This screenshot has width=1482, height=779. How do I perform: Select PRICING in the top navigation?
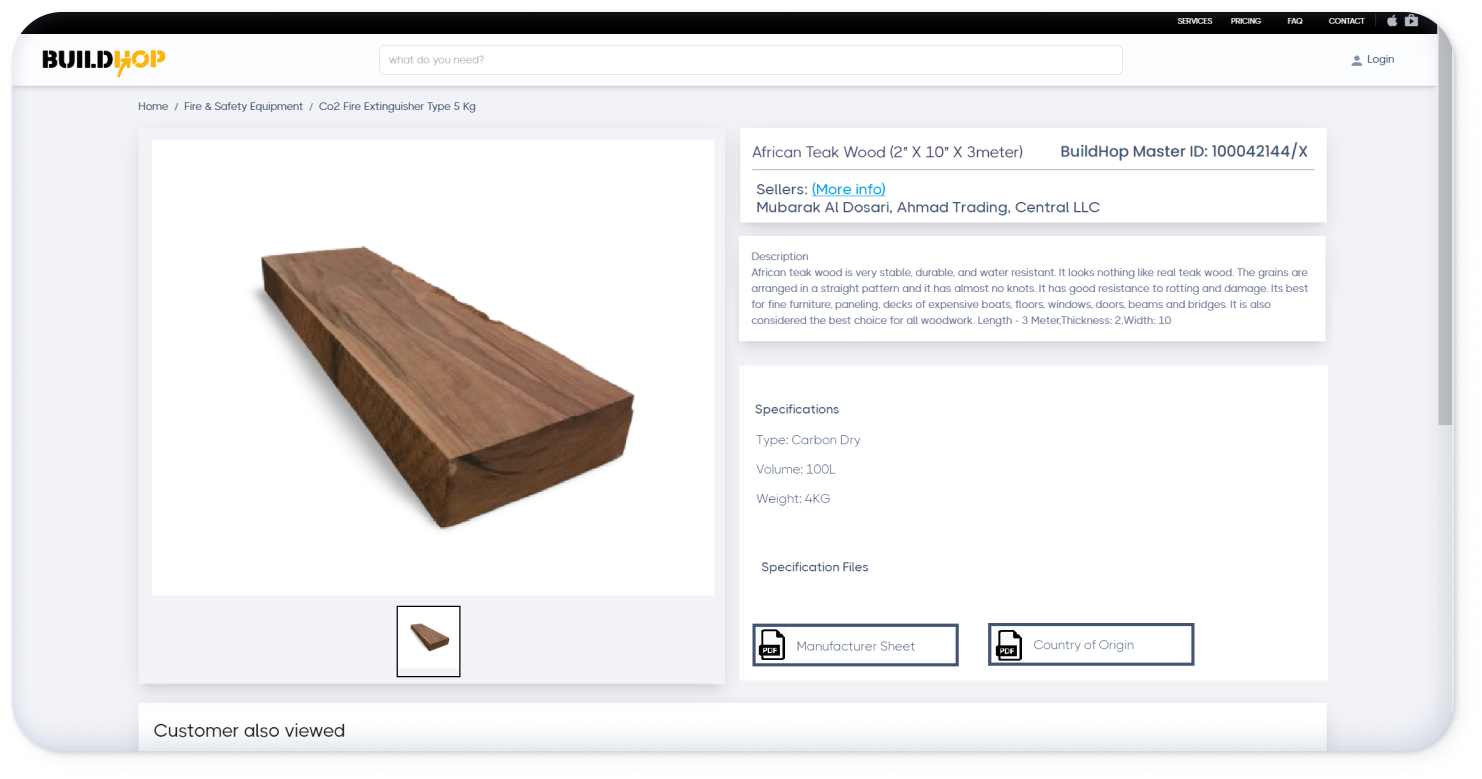point(1246,20)
